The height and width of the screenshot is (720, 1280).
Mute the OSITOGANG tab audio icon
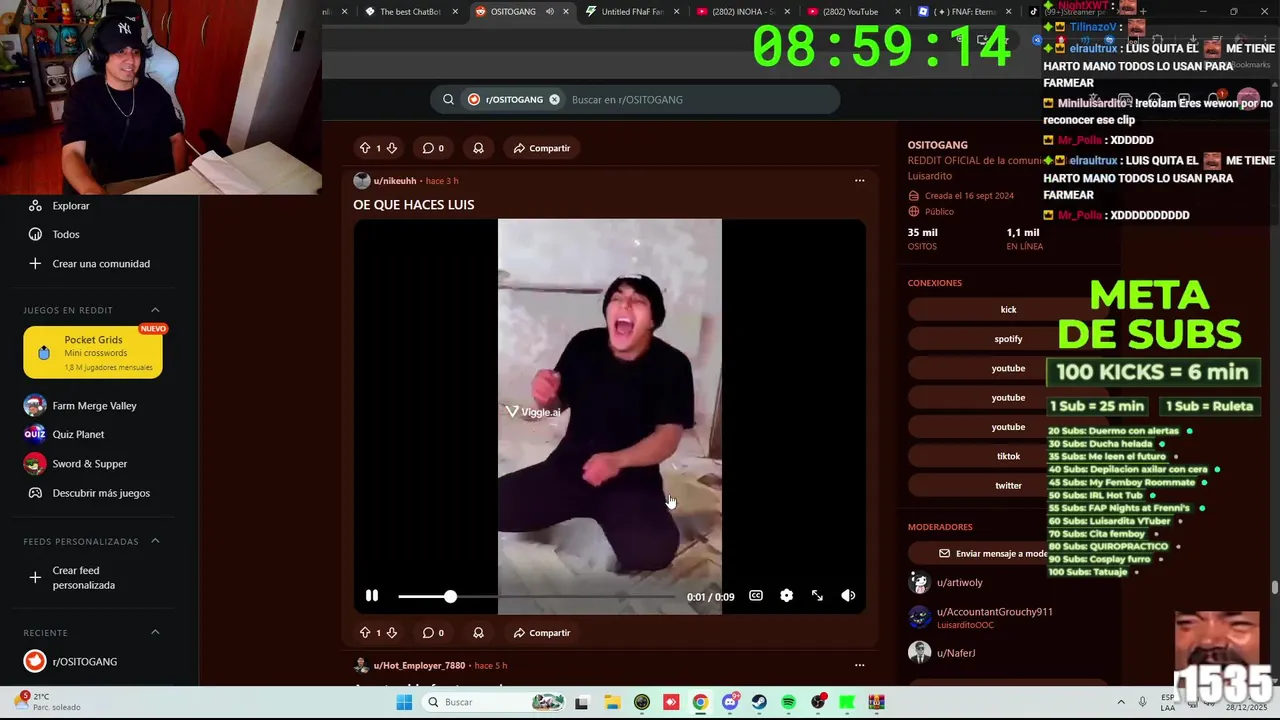tap(549, 12)
